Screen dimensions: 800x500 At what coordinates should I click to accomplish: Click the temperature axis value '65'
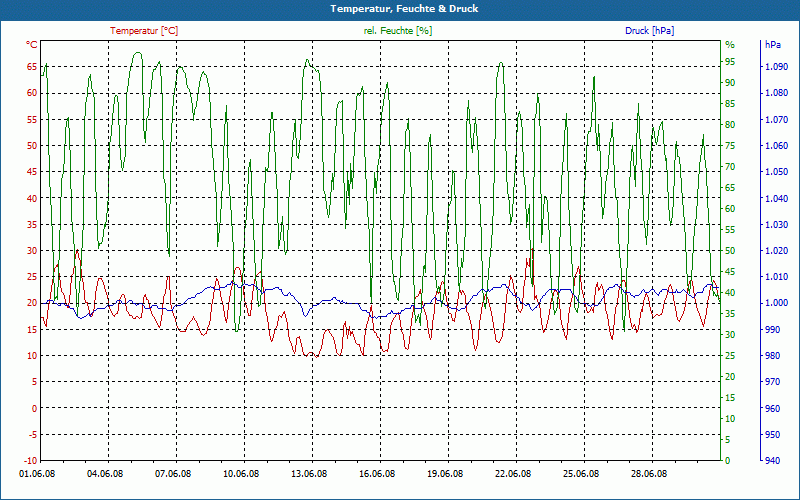tap(32, 67)
